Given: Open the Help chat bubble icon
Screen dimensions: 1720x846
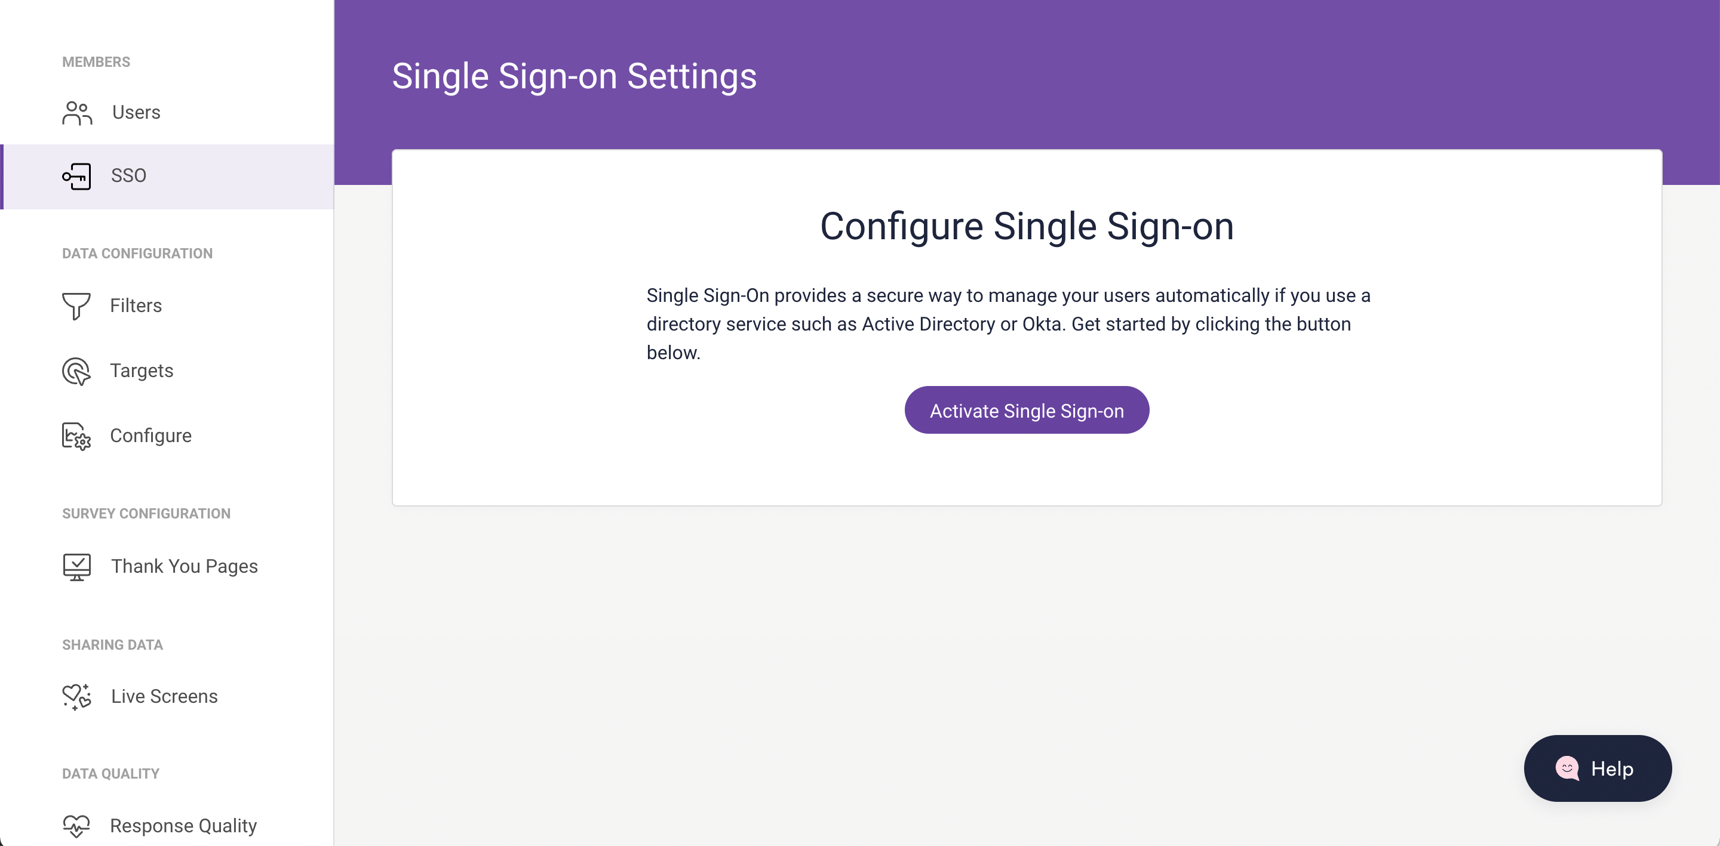Looking at the screenshot, I should pos(1568,768).
